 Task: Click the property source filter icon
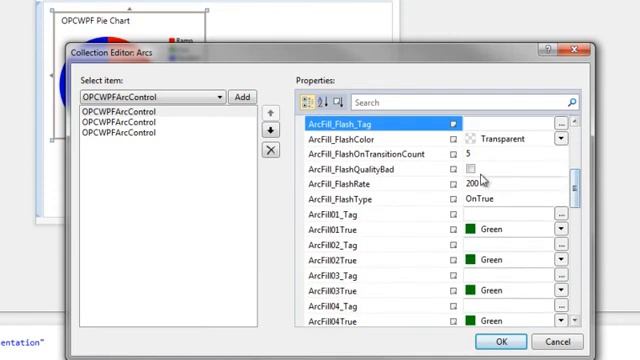click(338, 102)
